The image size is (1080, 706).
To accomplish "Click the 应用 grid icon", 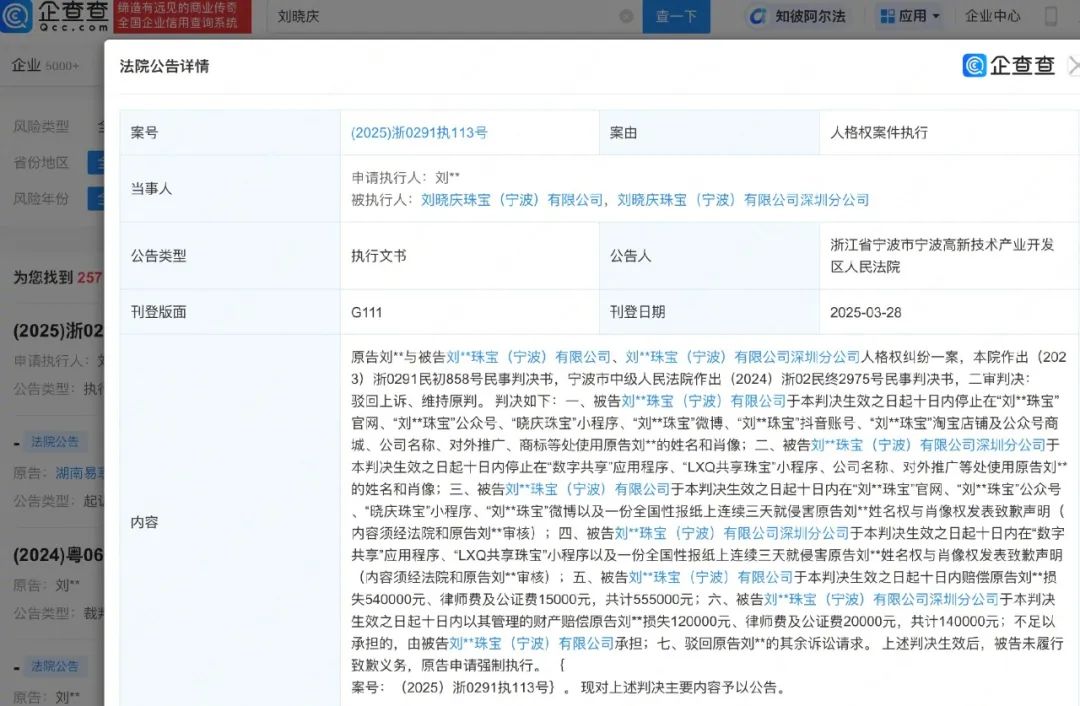I will coord(887,16).
